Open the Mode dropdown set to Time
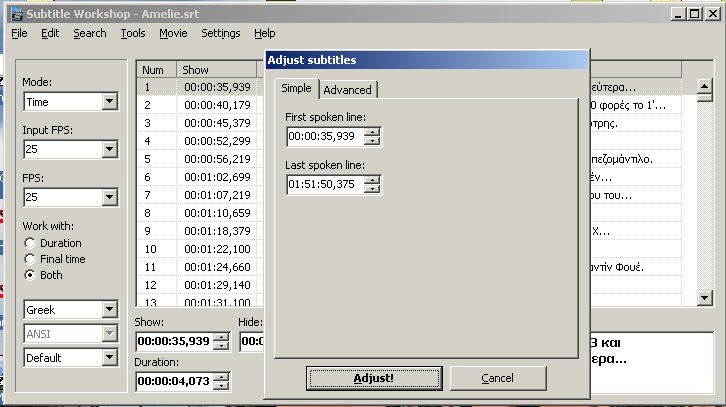Viewport: 726px width, 407px height. pyautogui.click(x=109, y=102)
